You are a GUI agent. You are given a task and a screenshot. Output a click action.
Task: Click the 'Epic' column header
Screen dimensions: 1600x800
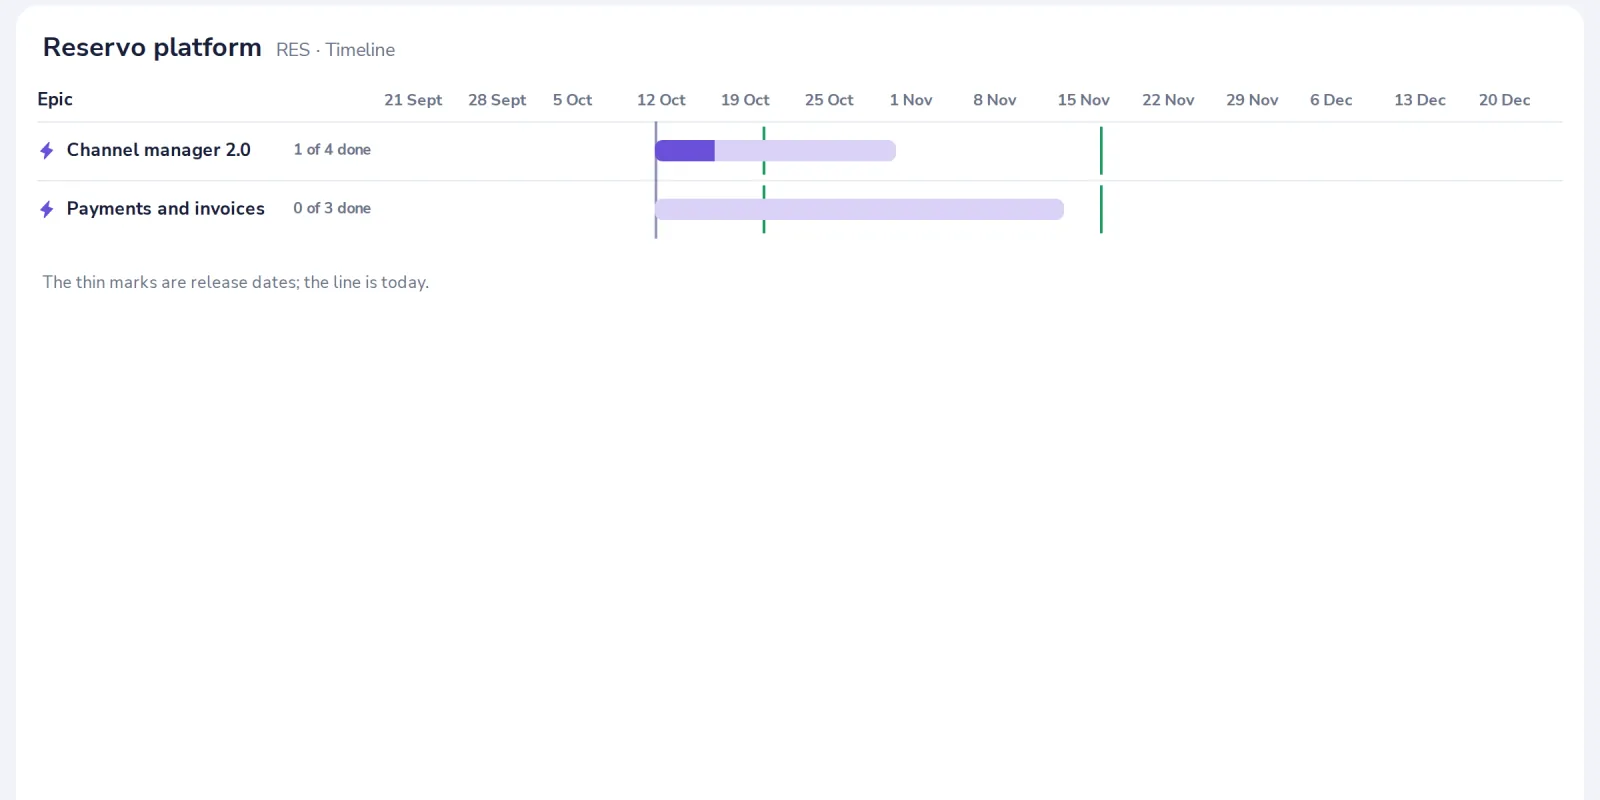pos(55,99)
